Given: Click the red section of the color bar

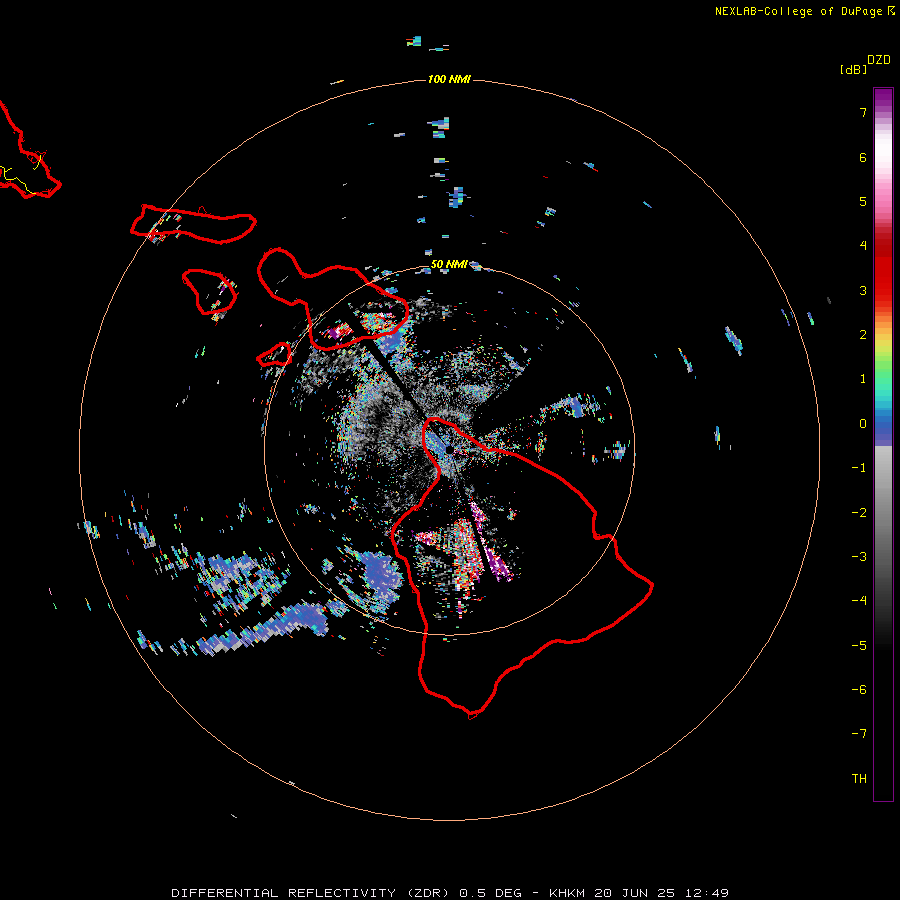Looking at the screenshot, I should pyautogui.click(x=883, y=270).
